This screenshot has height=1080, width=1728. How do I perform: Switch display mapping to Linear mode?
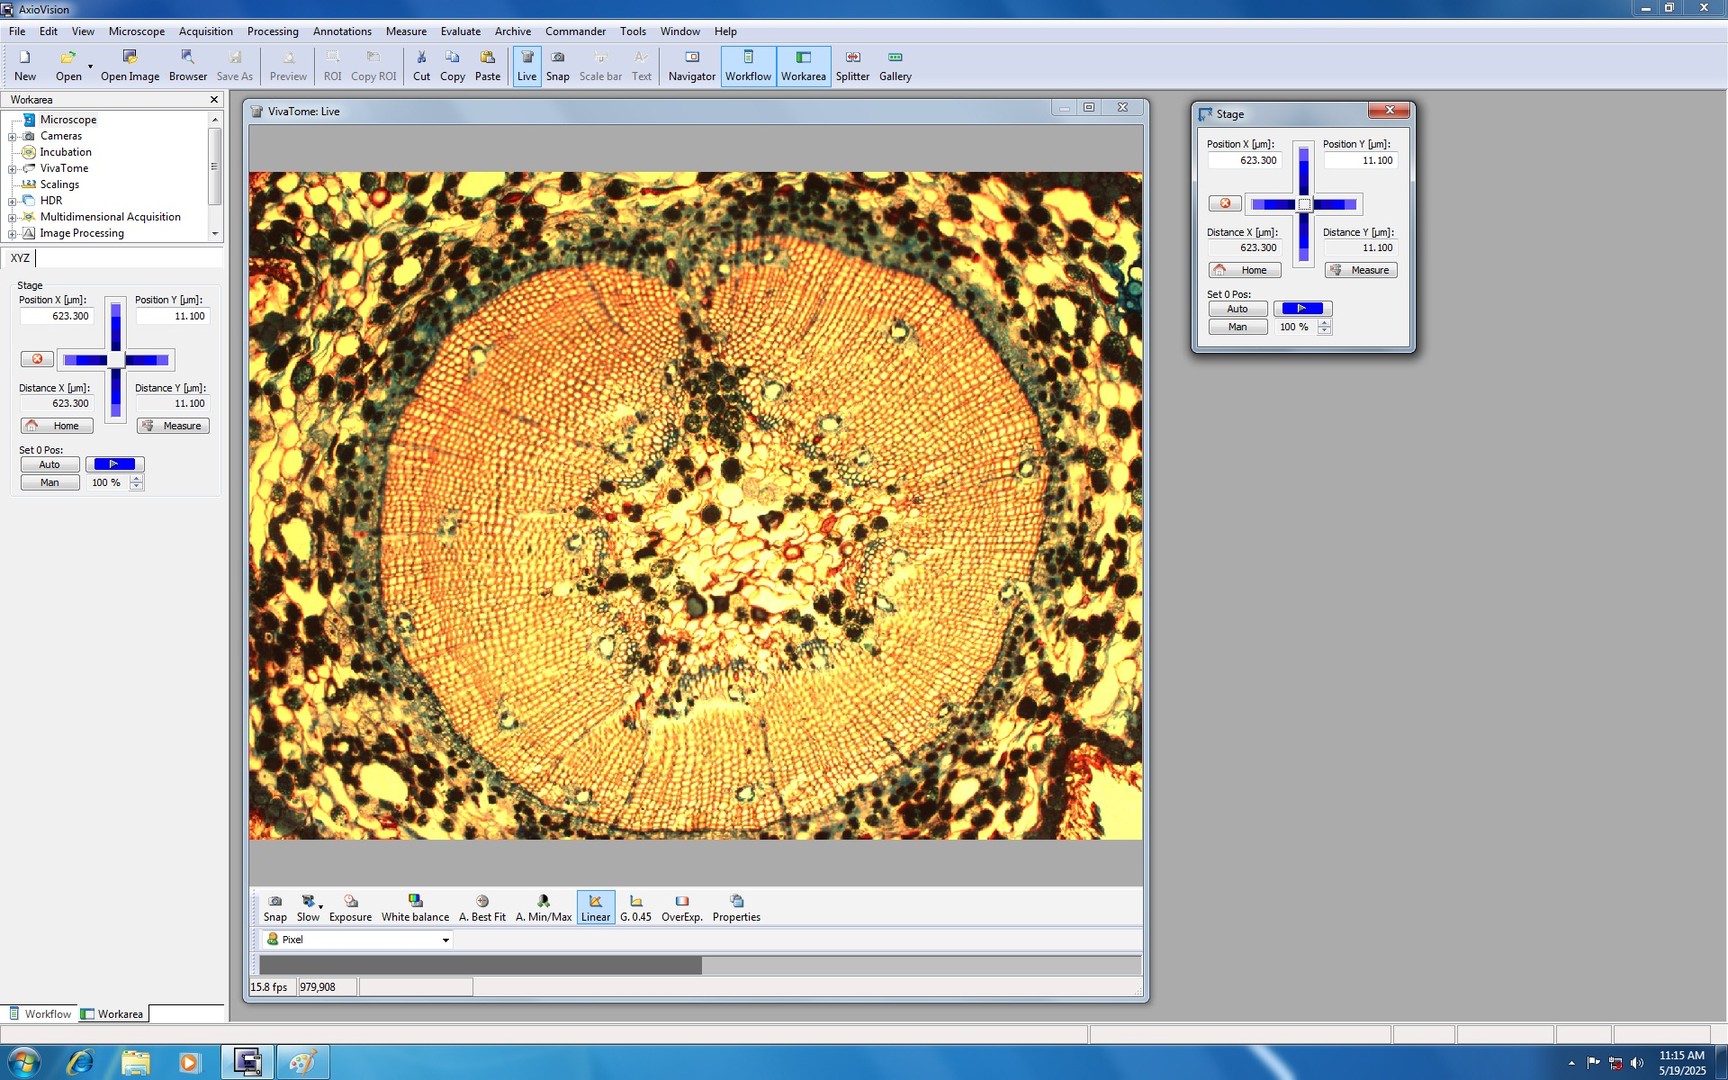[595, 907]
